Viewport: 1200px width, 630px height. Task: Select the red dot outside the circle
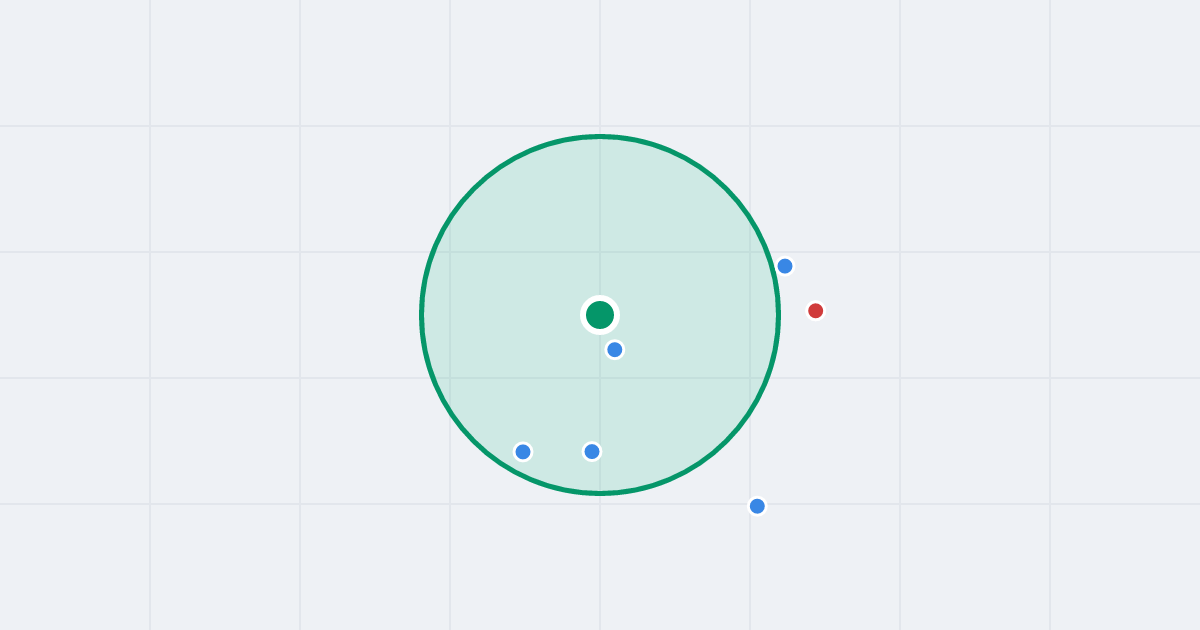[x=816, y=311]
